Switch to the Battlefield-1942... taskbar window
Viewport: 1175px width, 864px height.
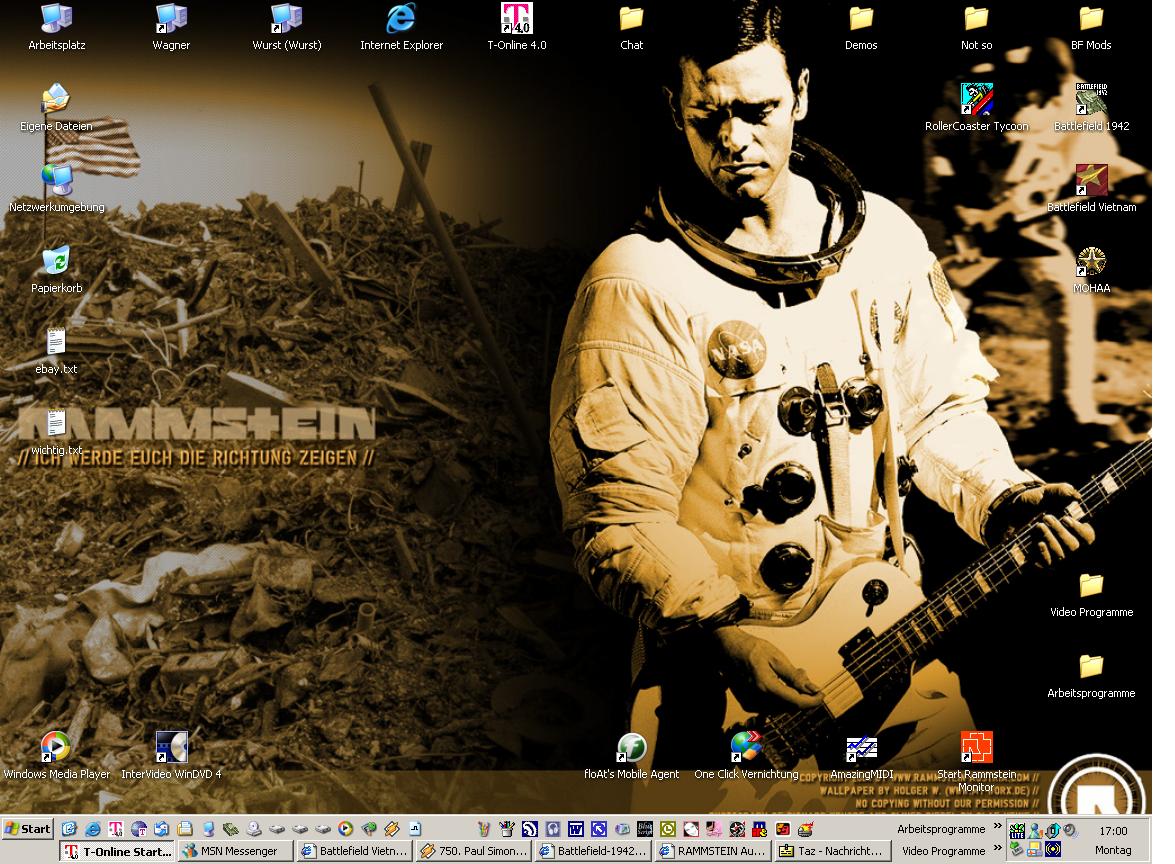click(592, 851)
